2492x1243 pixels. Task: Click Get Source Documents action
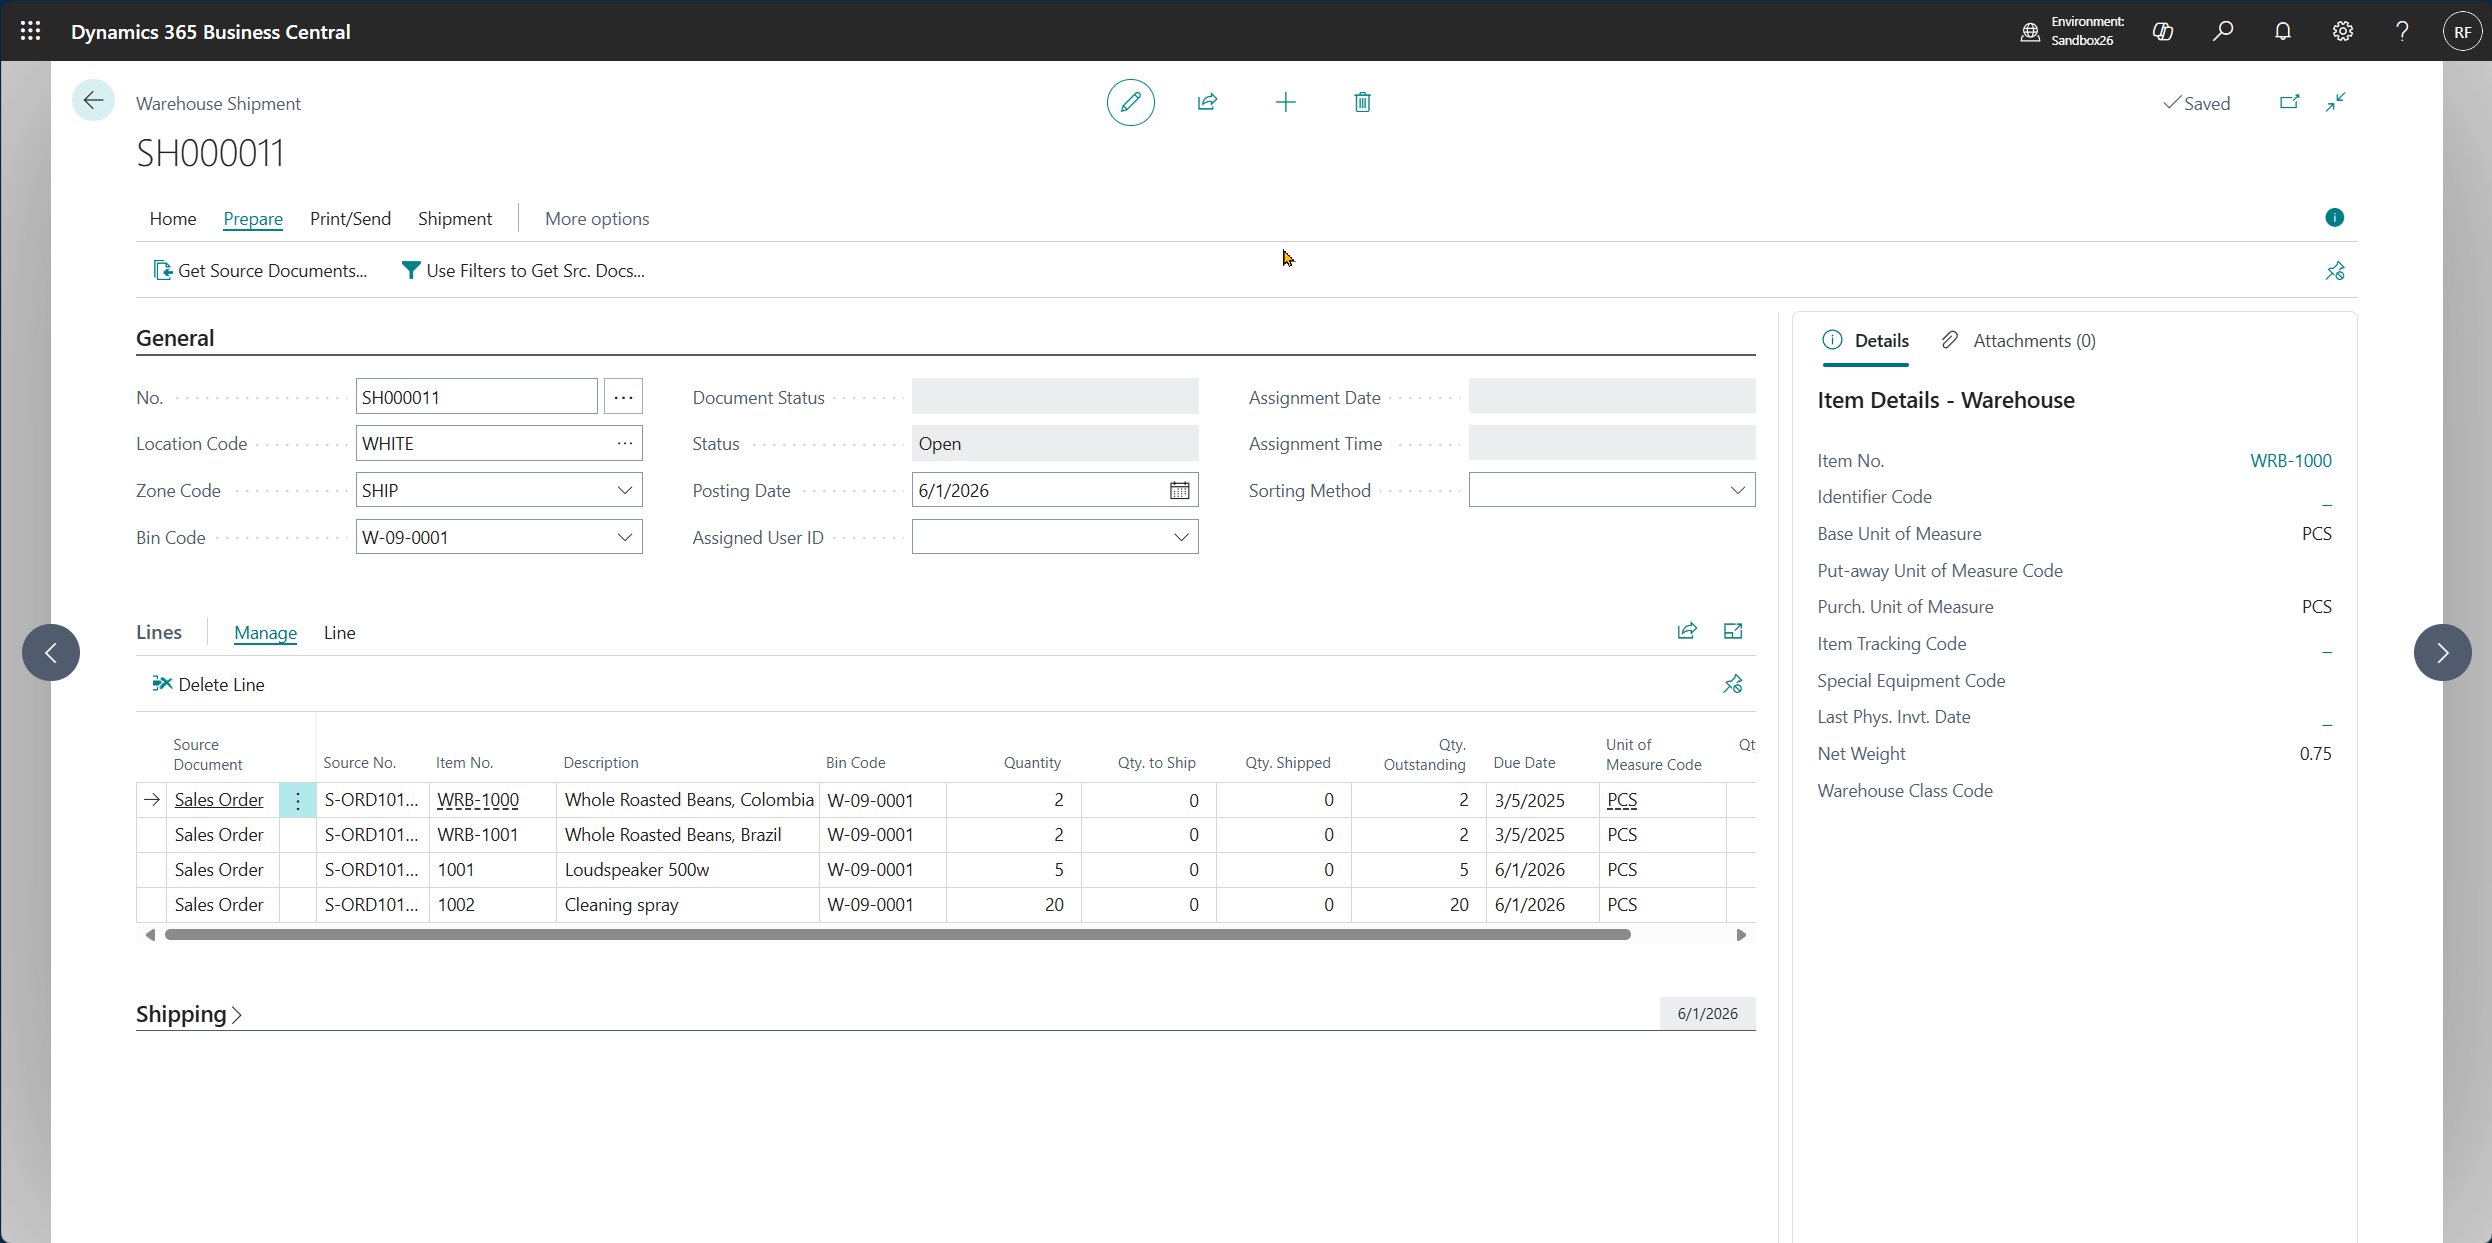click(x=260, y=270)
